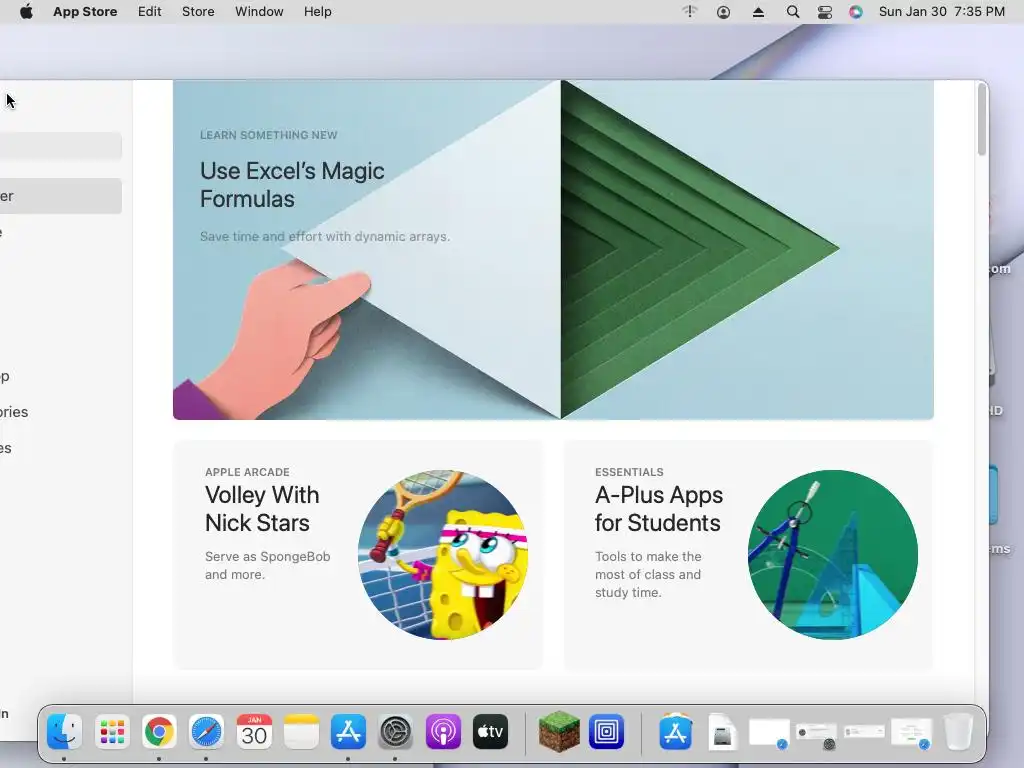Open Notes from the Dock
This screenshot has width=1024, height=768.
(301, 732)
